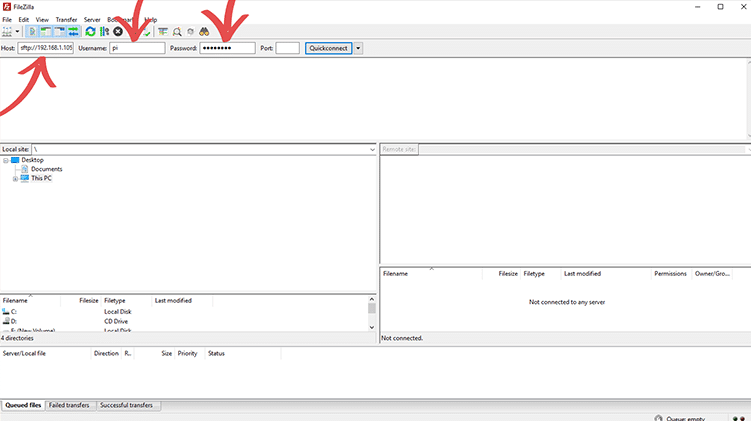This screenshot has width=751, height=421.
Task: Click the Quickconnect button
Action: [x=329, y=48]
